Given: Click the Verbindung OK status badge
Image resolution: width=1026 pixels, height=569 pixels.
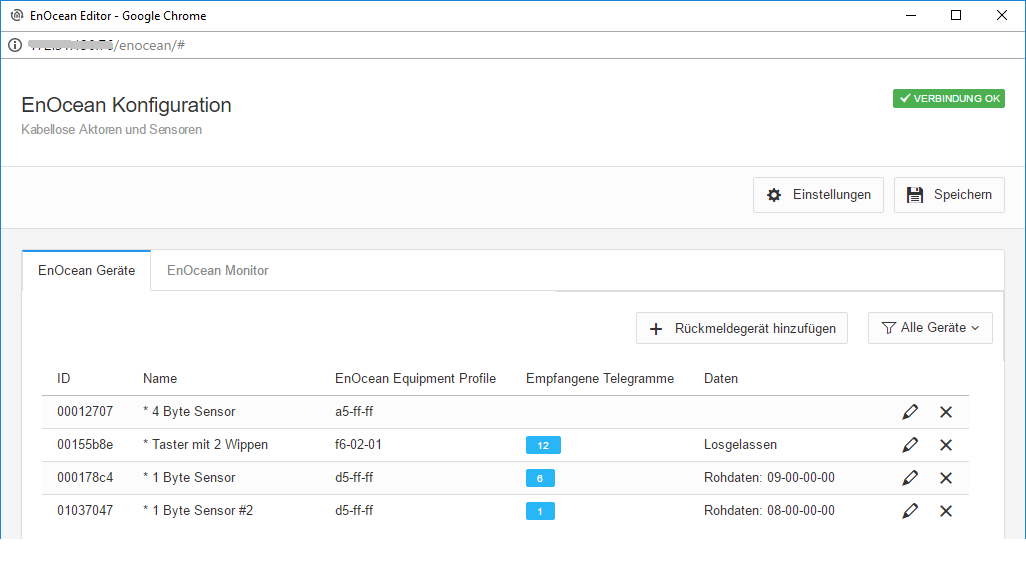Looking at the screenshot, I should pos(948,99).
